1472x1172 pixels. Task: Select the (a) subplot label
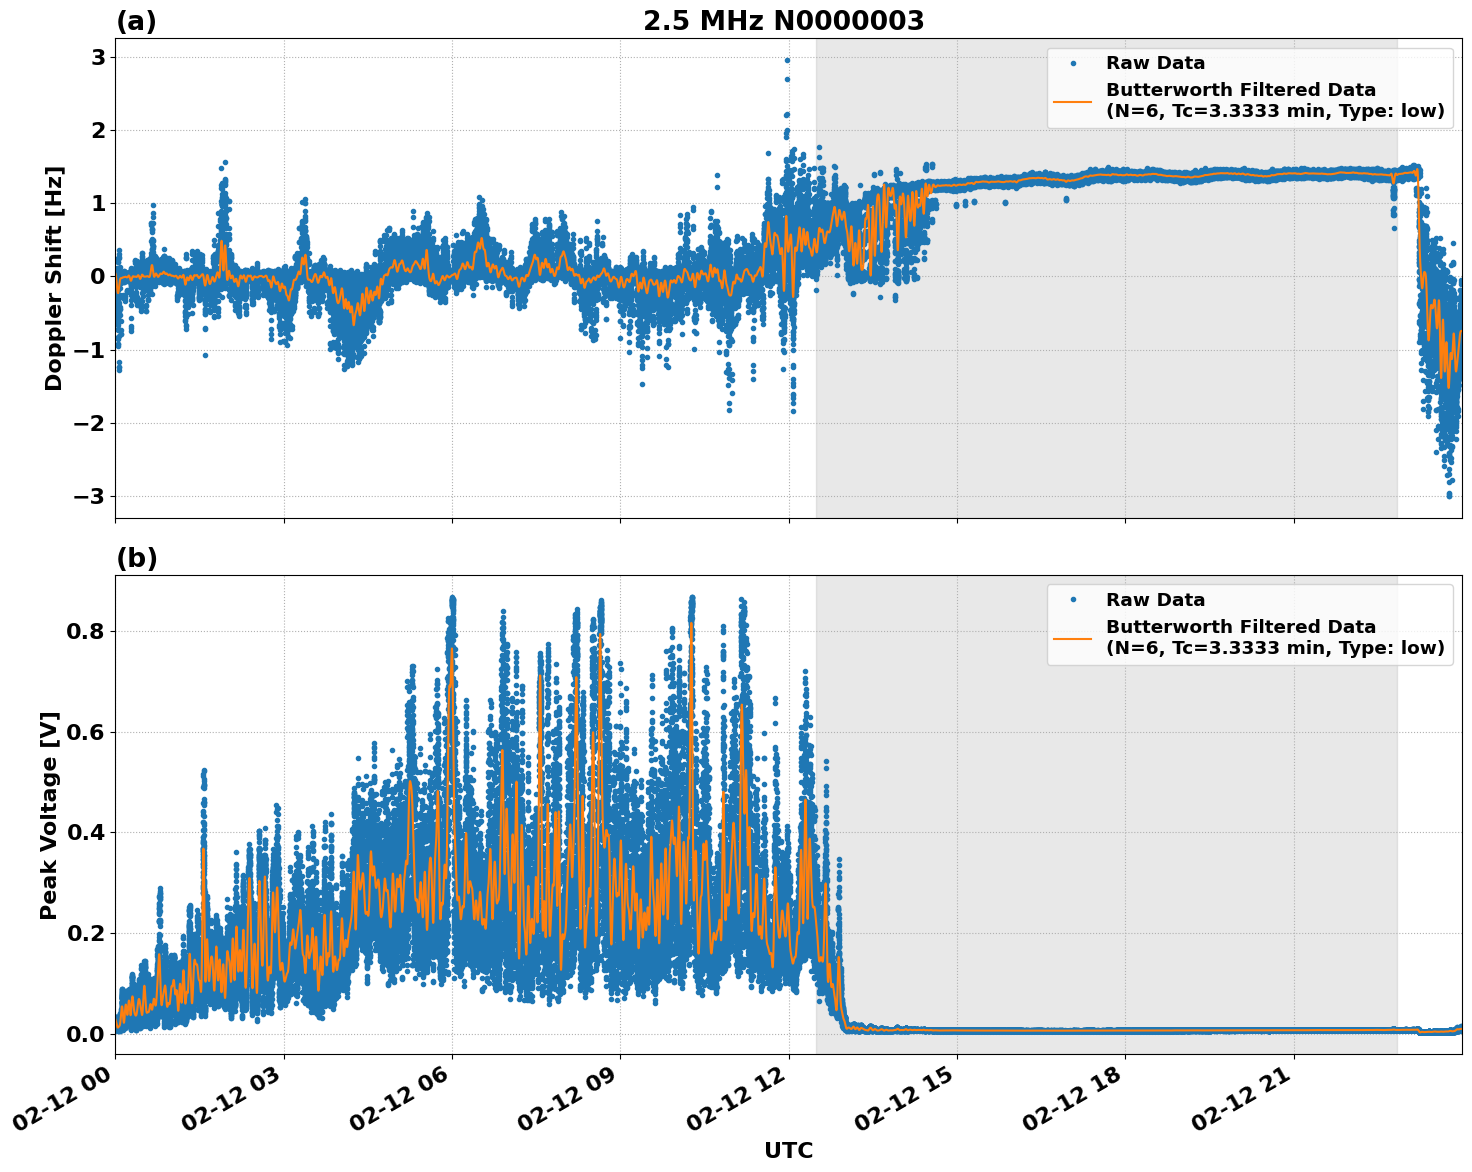click(x=137, y=18)
